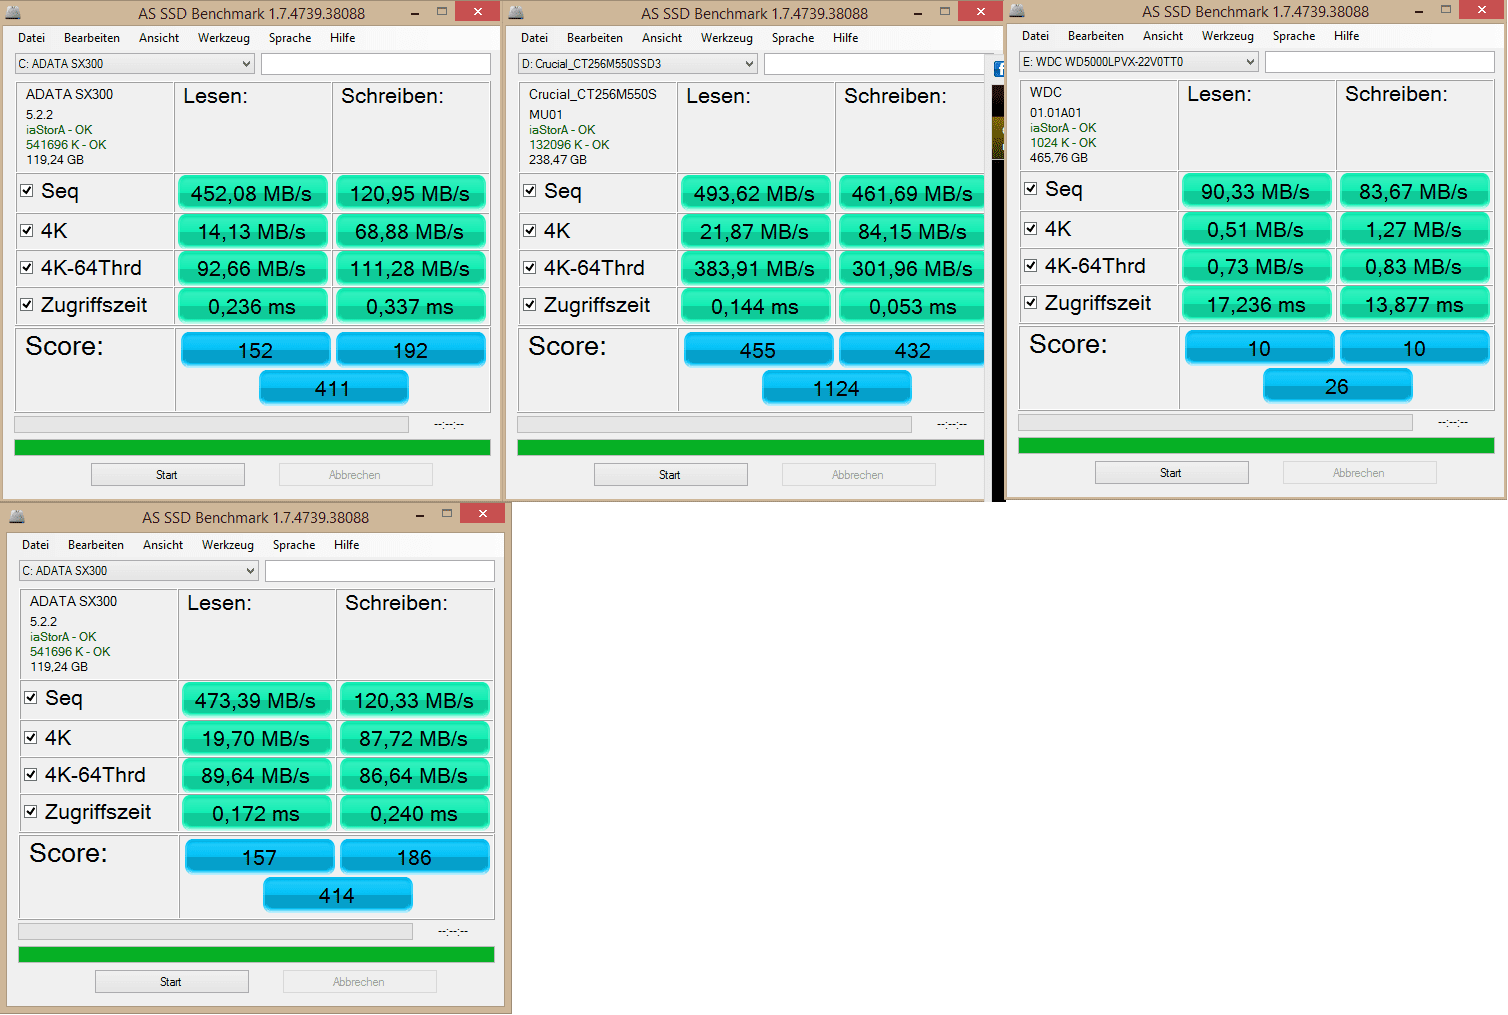Open Hilfe menu in ADATA window scoring 411
The width and height of the screenshot is (1508, 1015).
[343, 38]
